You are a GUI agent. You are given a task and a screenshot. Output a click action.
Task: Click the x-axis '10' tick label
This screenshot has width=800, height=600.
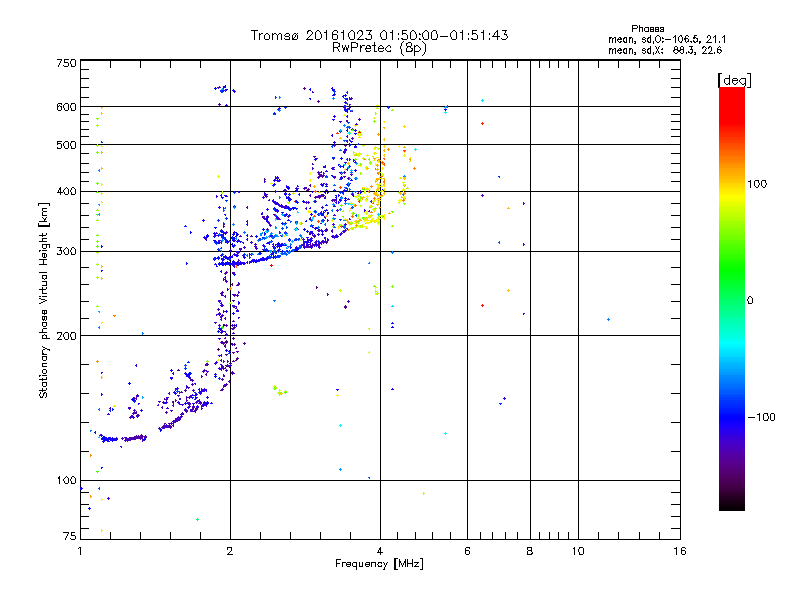pyautogui.click(x=578, y=551)
